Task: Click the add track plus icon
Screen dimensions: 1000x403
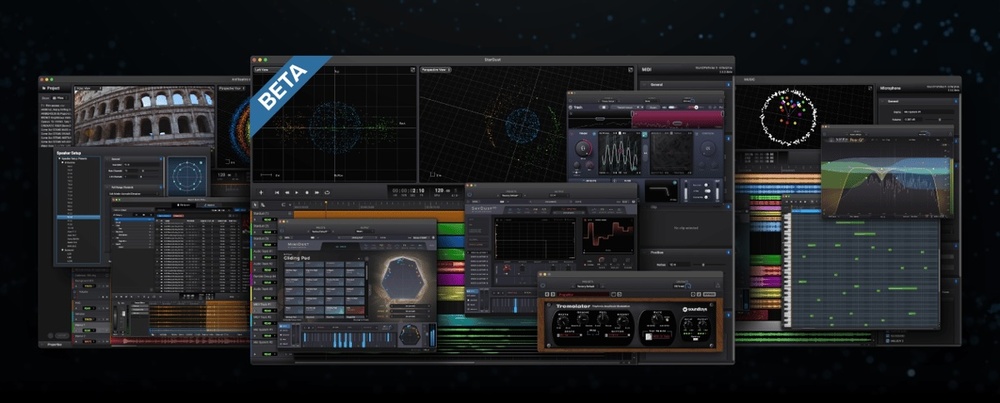Action: point(262,191)
